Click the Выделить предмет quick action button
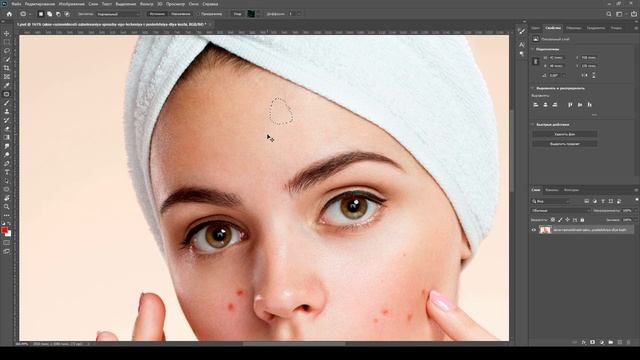 [564, 144]
